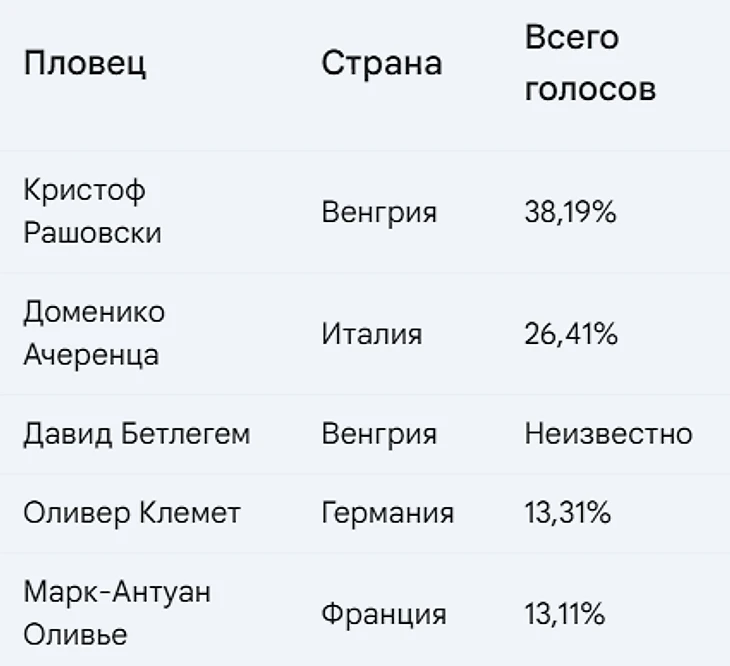The height and width of the screenshot is (666, 730).
Task: Click the 38,19% vote value
Action: coord(570,212)
